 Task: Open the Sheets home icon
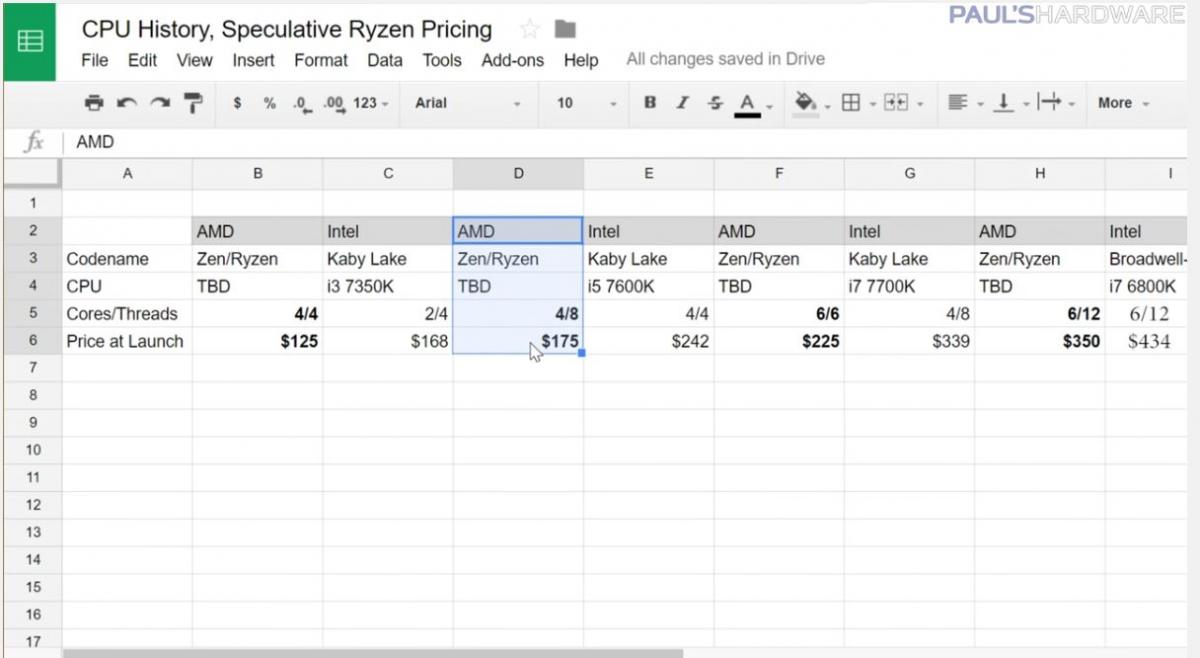(30, 42)
